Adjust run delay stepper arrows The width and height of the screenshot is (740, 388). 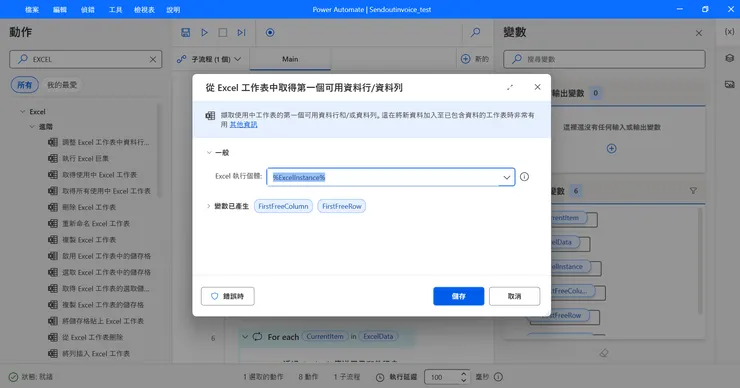point(463,377)
